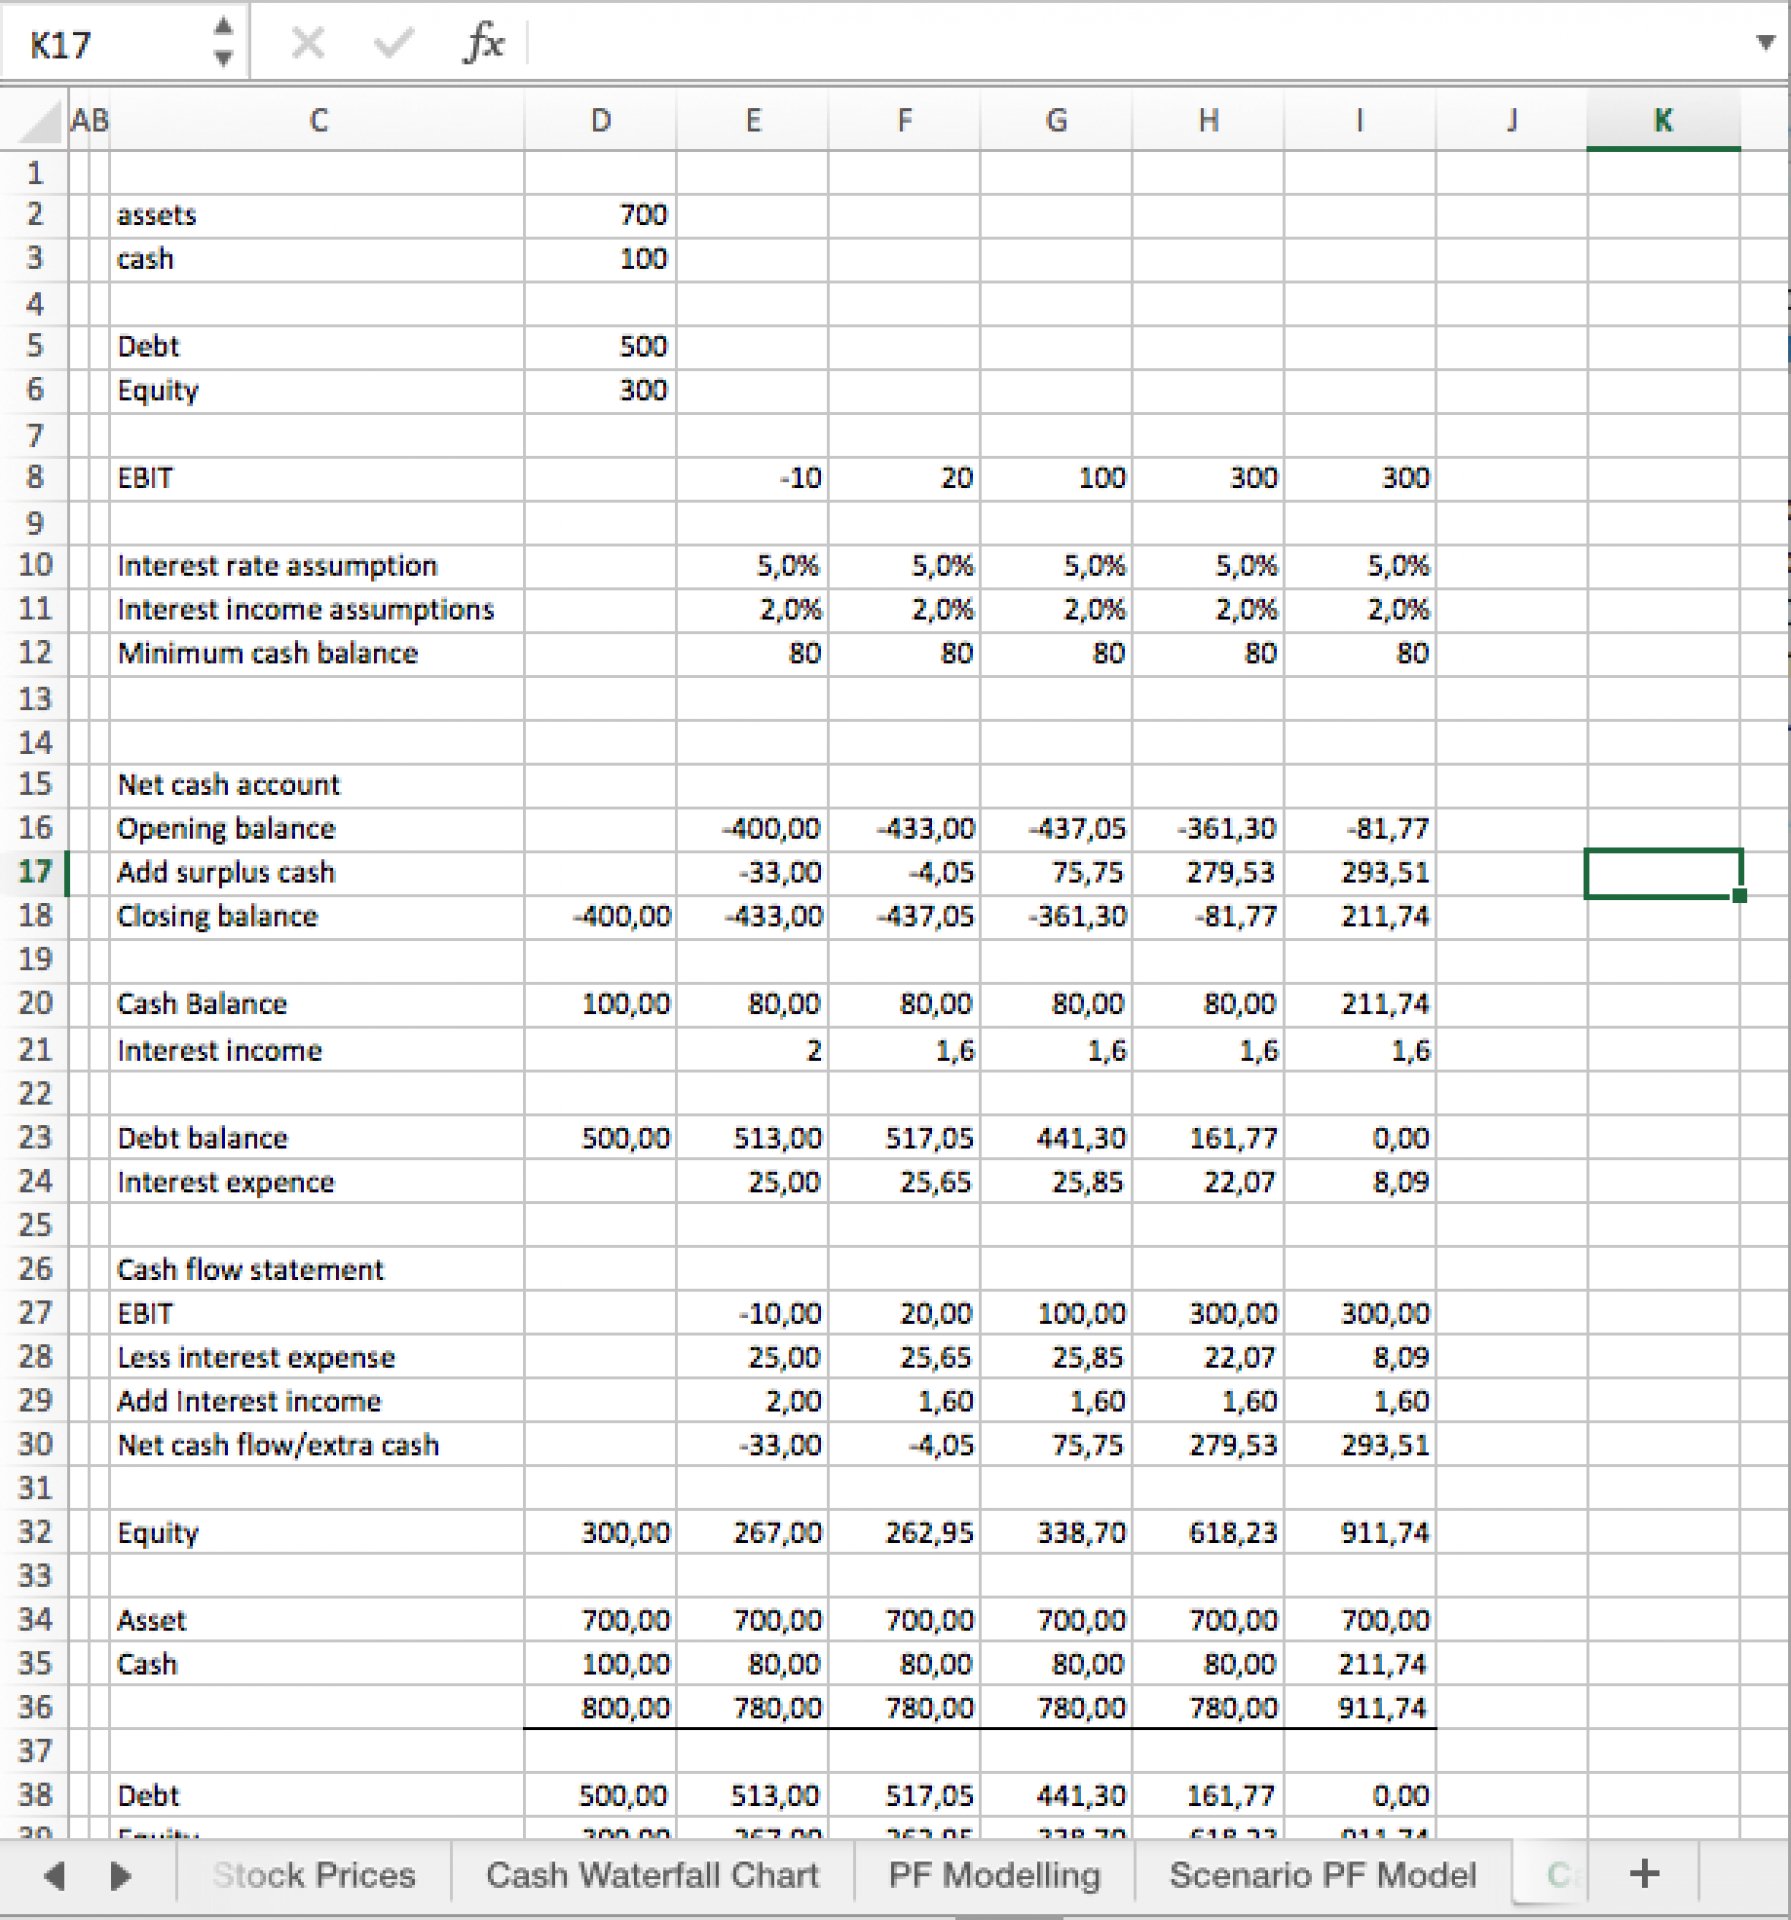Screen dimensions: 1791x1920
Task: Switch to the Scenario PF Model tab
Action: pos(1322,1875)
